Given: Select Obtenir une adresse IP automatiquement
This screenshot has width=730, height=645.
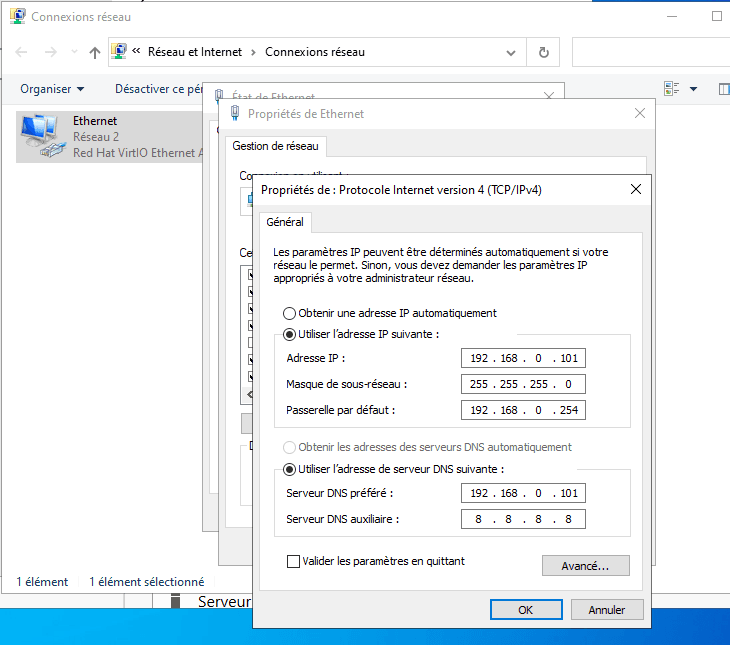Looking at the screenshot, I should 290,313.
